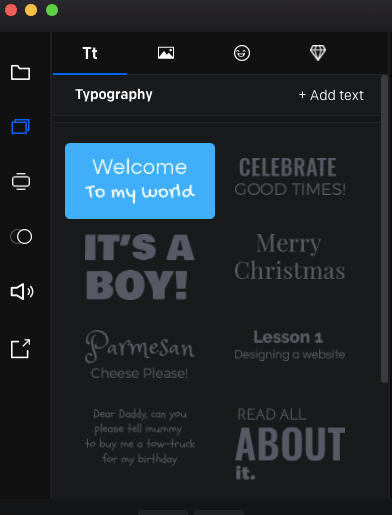Open the folder icon in the sidebar

[x=20, y=72]
